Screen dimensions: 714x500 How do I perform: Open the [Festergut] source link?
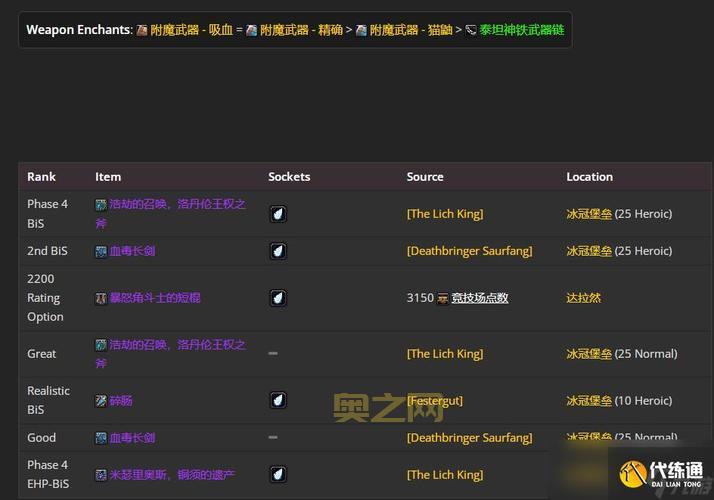click(434, 401)
